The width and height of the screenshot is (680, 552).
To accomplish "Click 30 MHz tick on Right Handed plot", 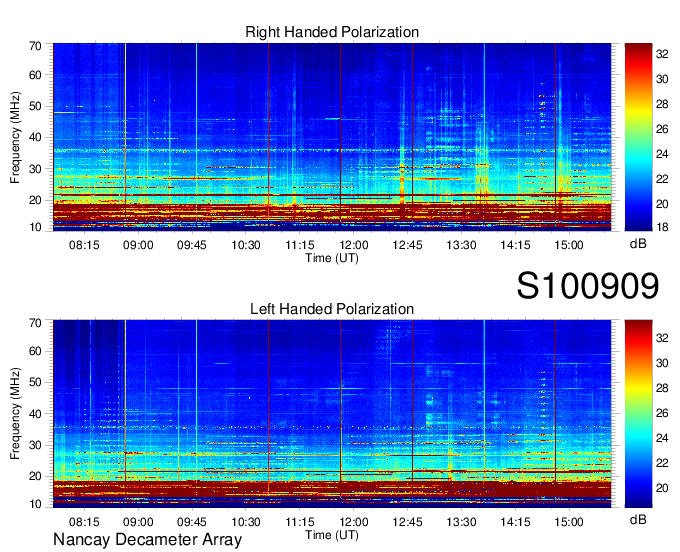I will click(x=35, y=169).
